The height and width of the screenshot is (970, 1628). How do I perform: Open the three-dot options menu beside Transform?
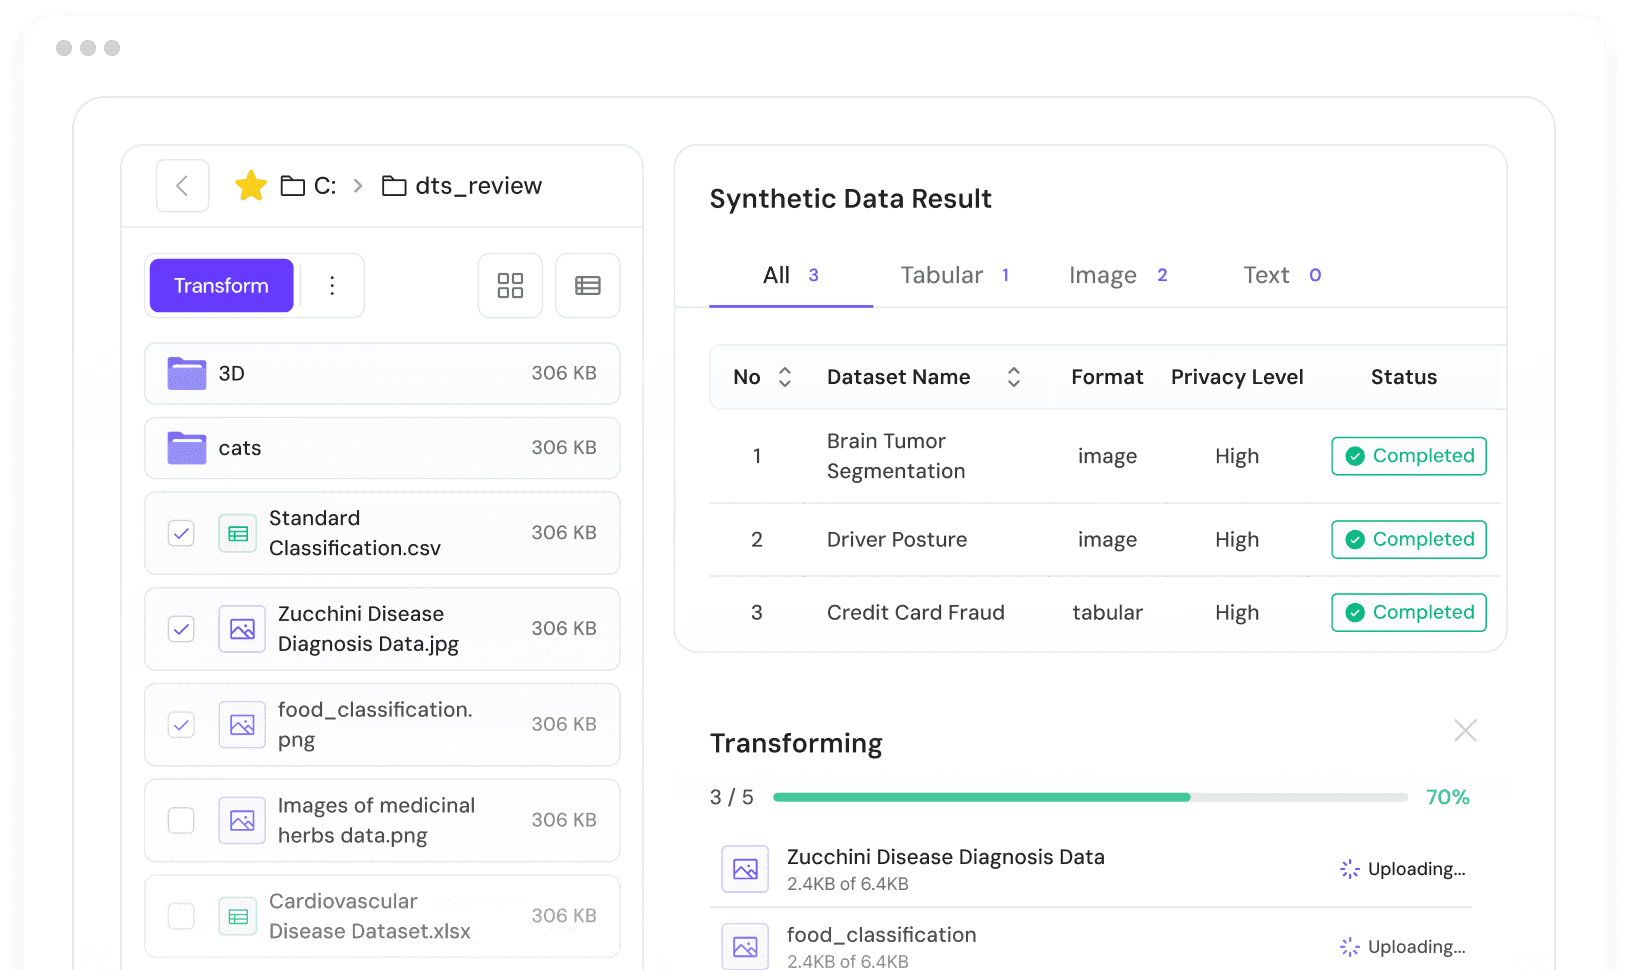point(331,286)
